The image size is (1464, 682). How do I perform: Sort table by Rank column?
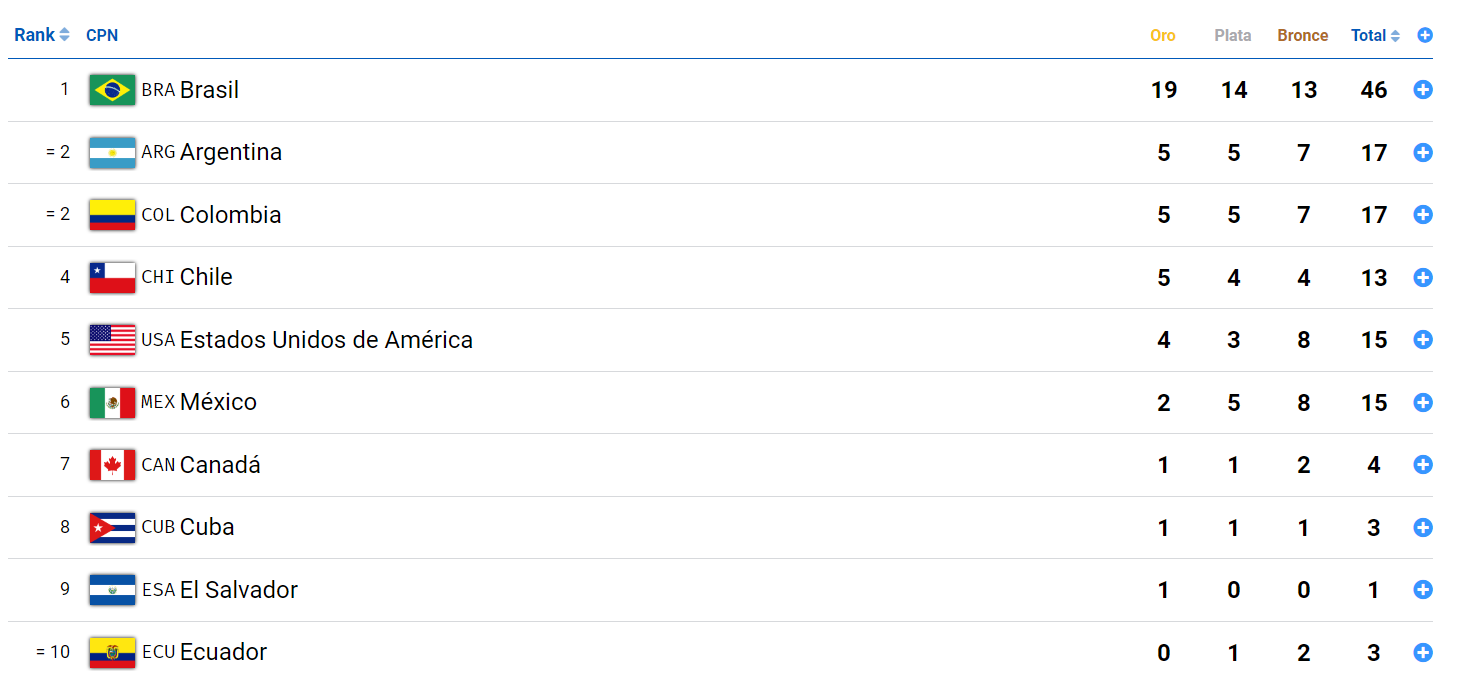coord(41,35)
